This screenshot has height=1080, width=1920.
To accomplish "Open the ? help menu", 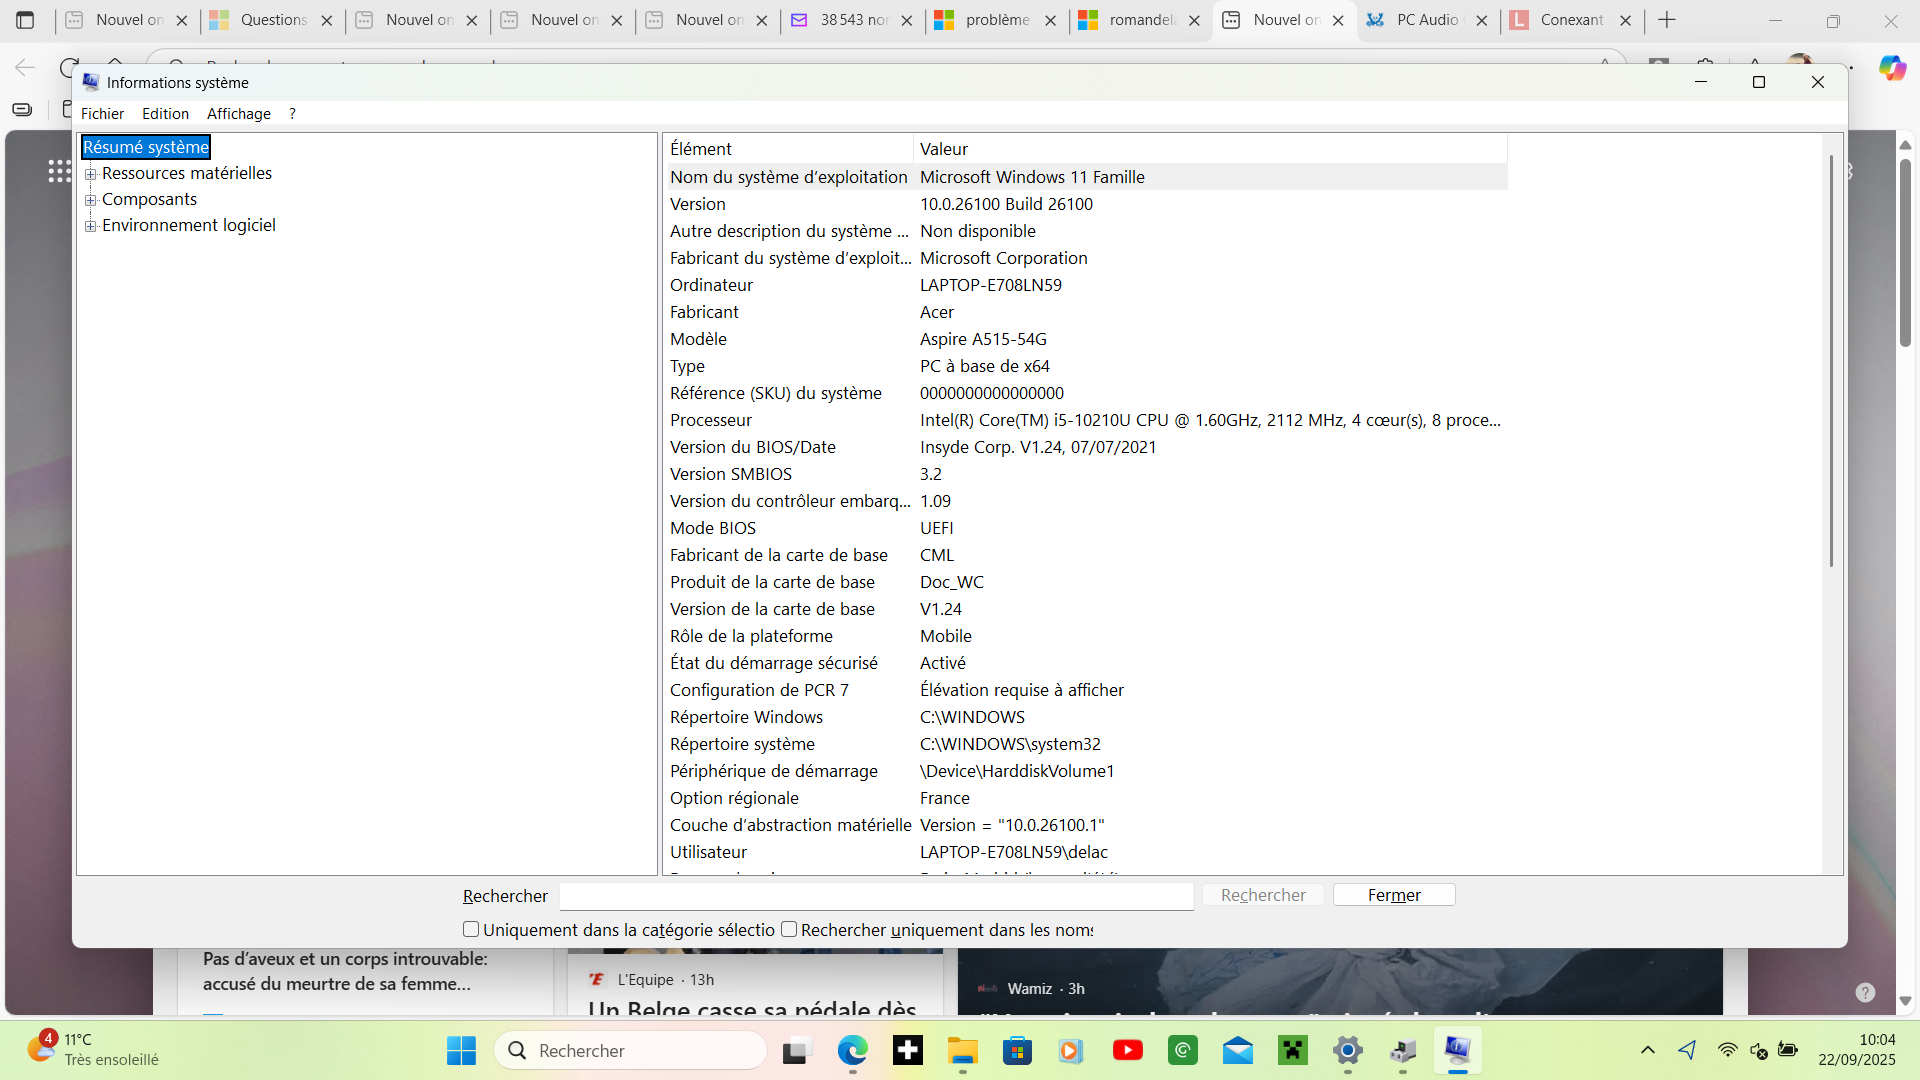I will [292, 114].
